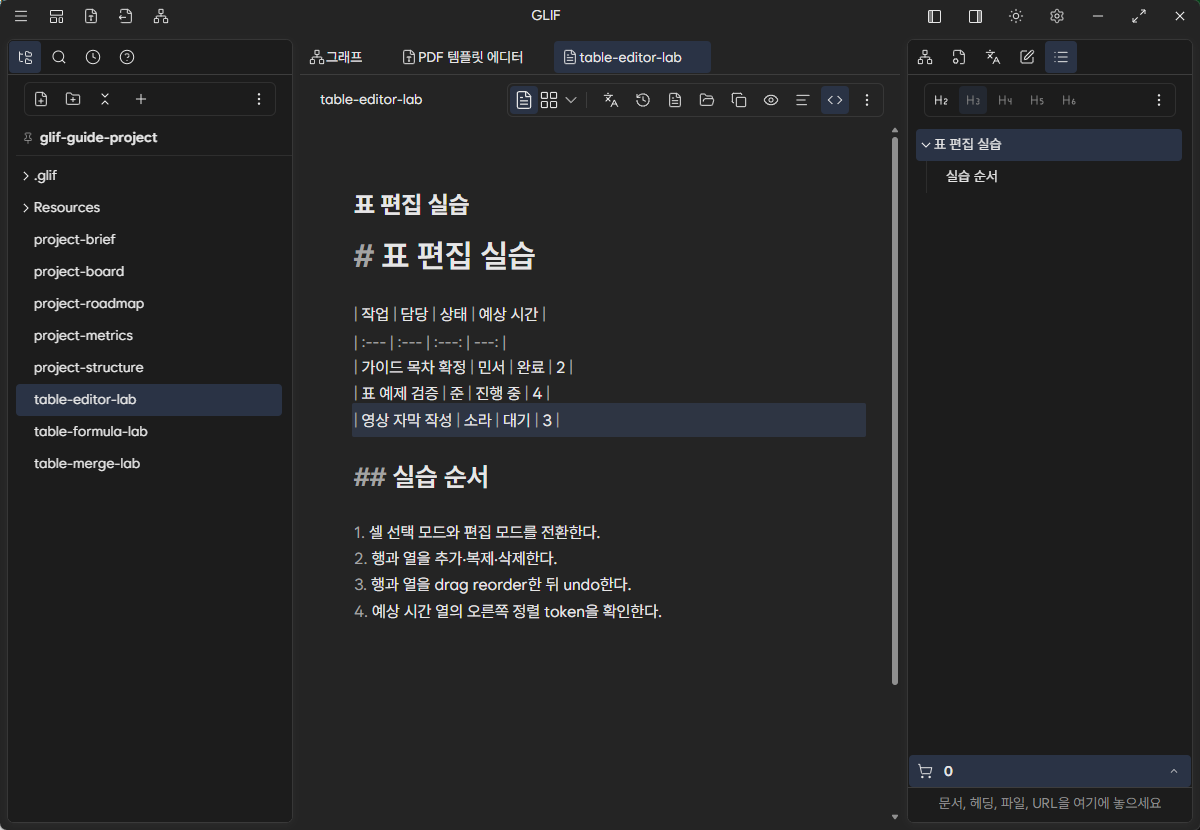
Task: Switch to single document view mode
Action: point(524,100)
